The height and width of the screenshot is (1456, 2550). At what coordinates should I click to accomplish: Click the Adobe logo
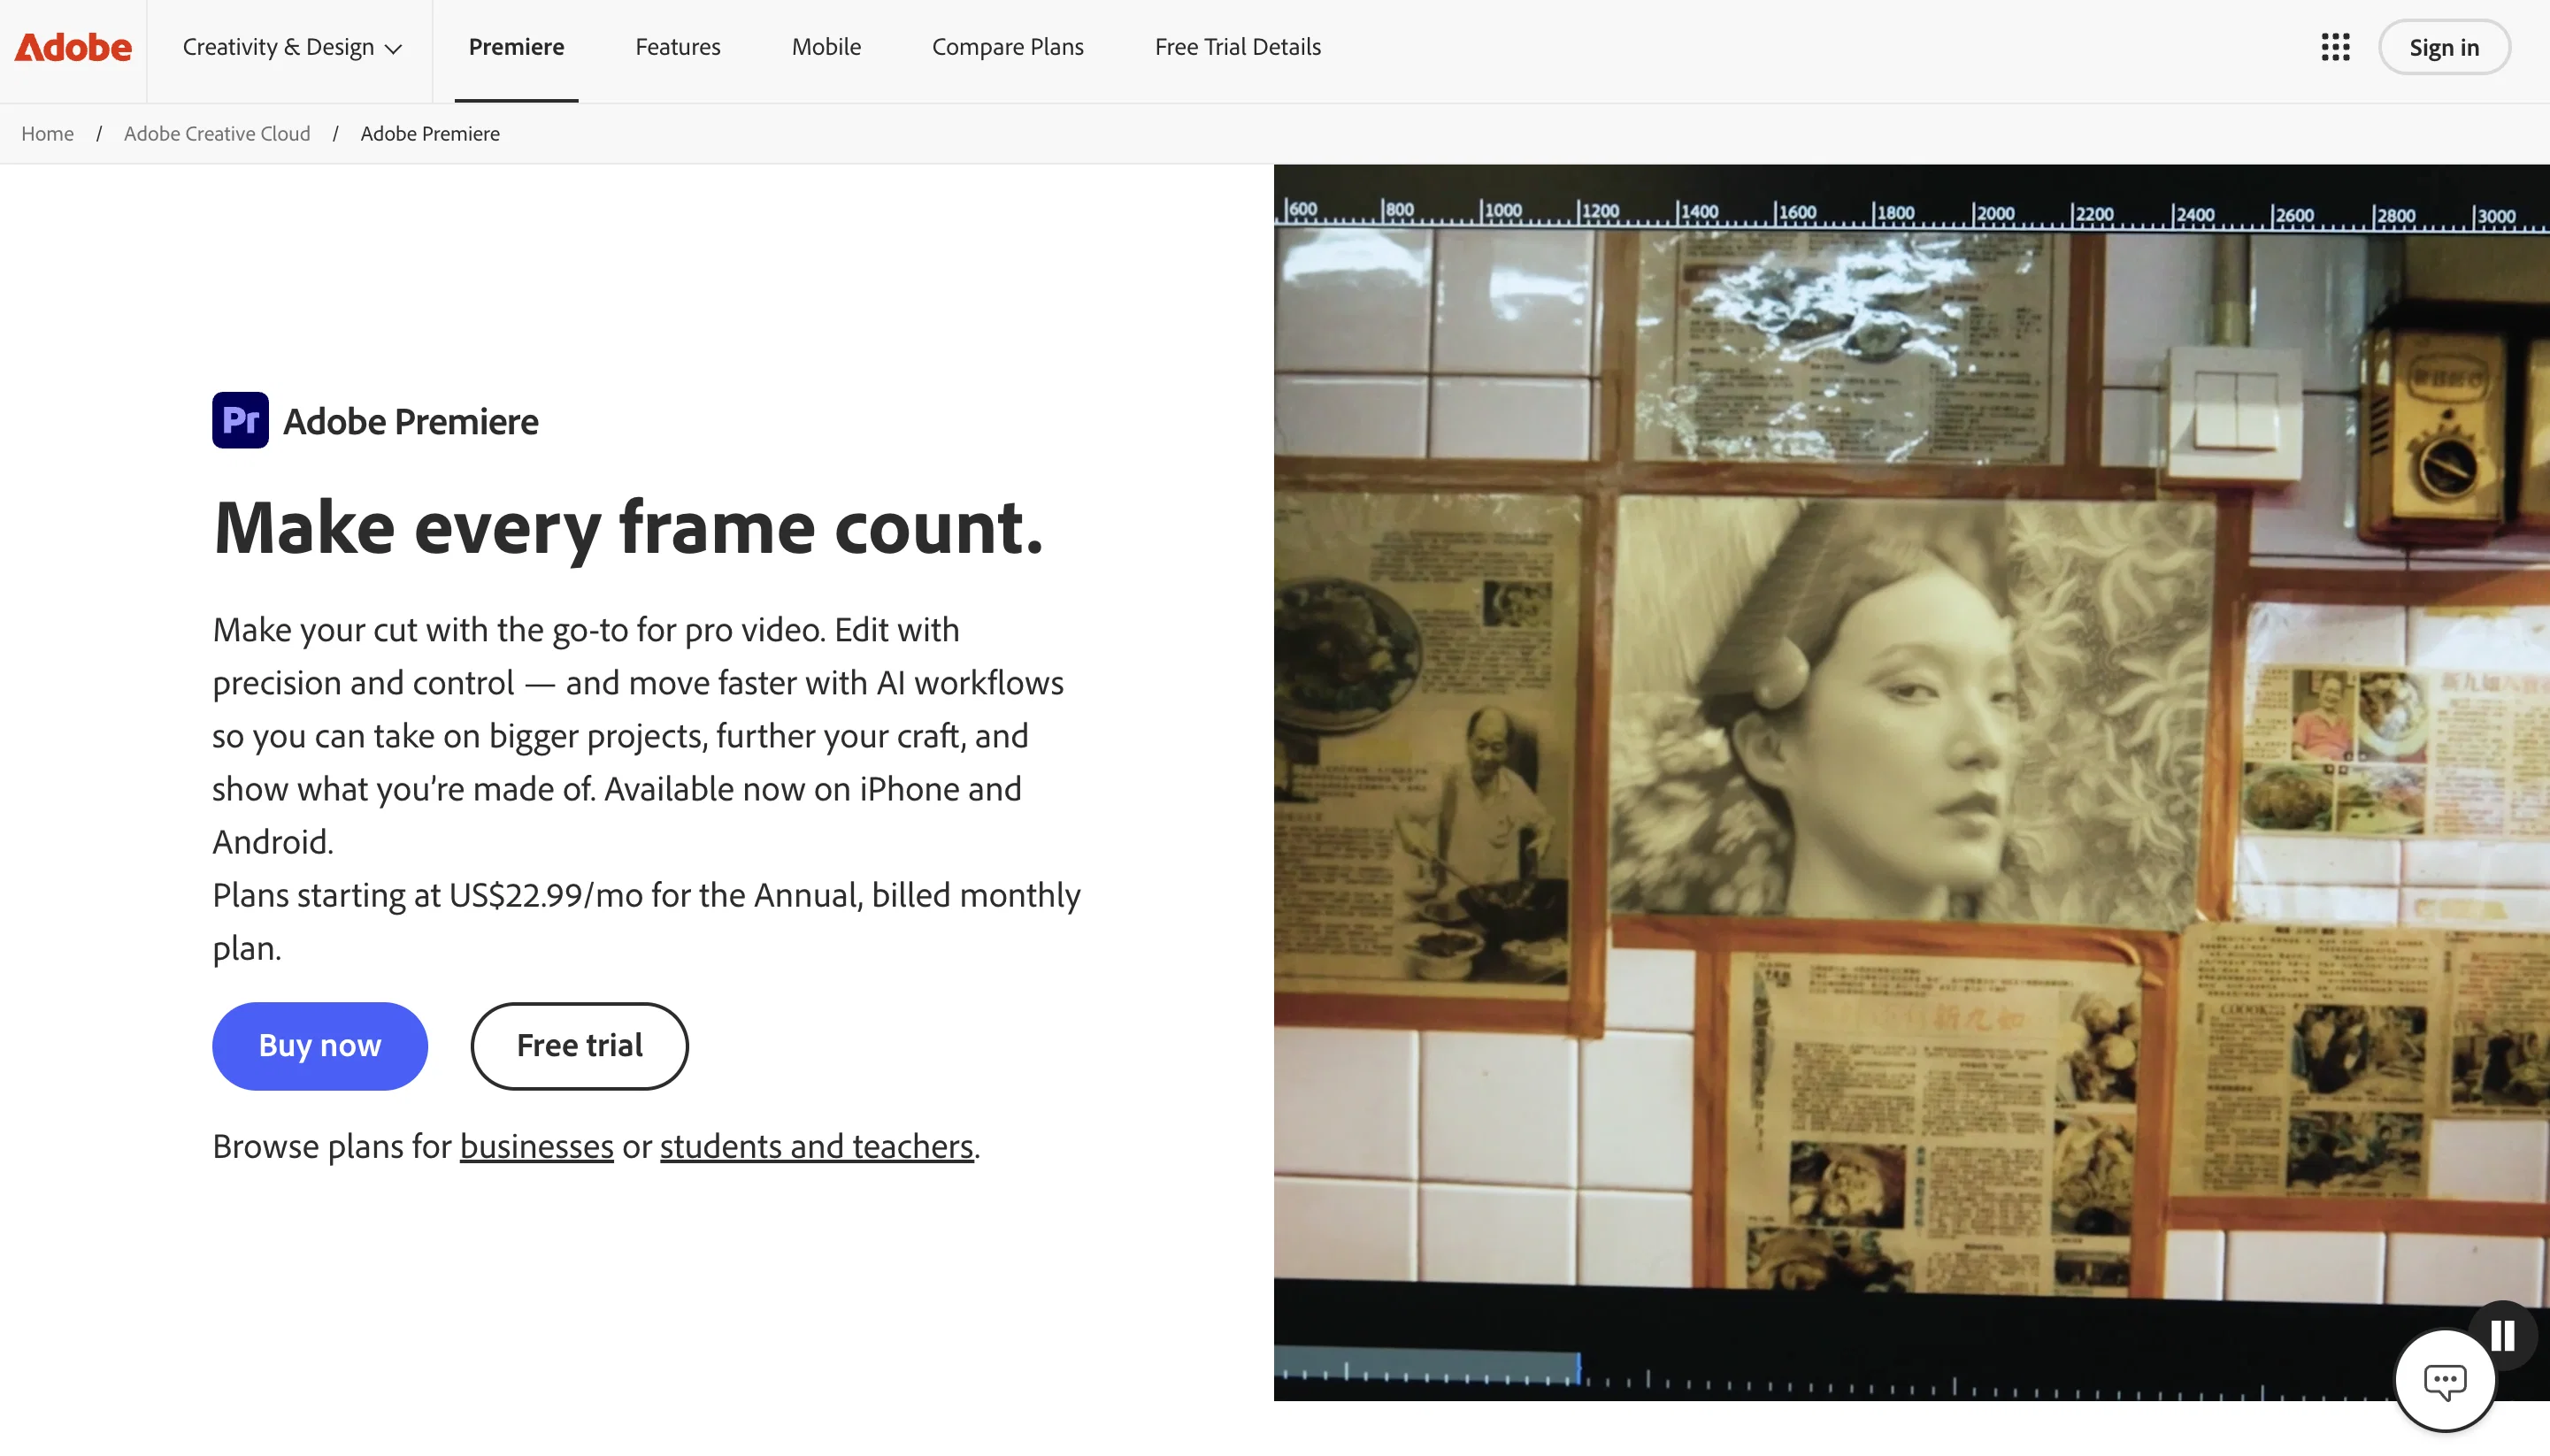click(x=73, y=47)
